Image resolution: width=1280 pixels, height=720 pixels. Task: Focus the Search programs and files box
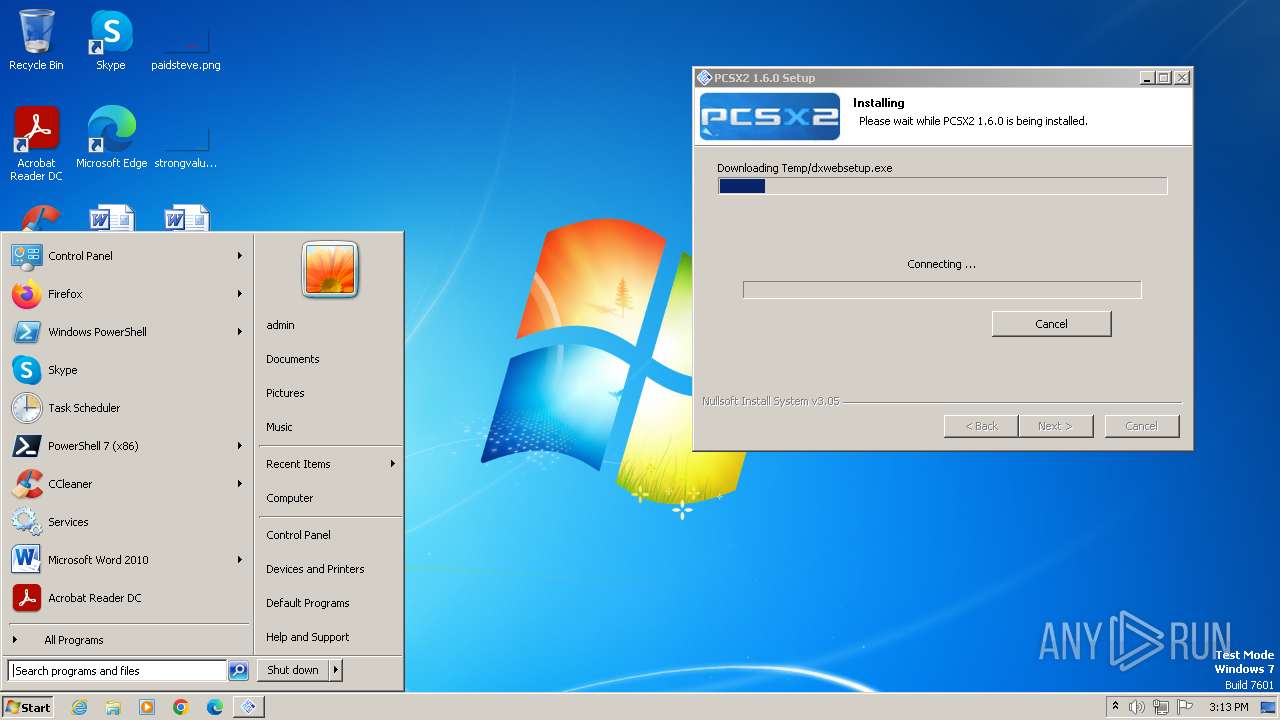[117, 671]
